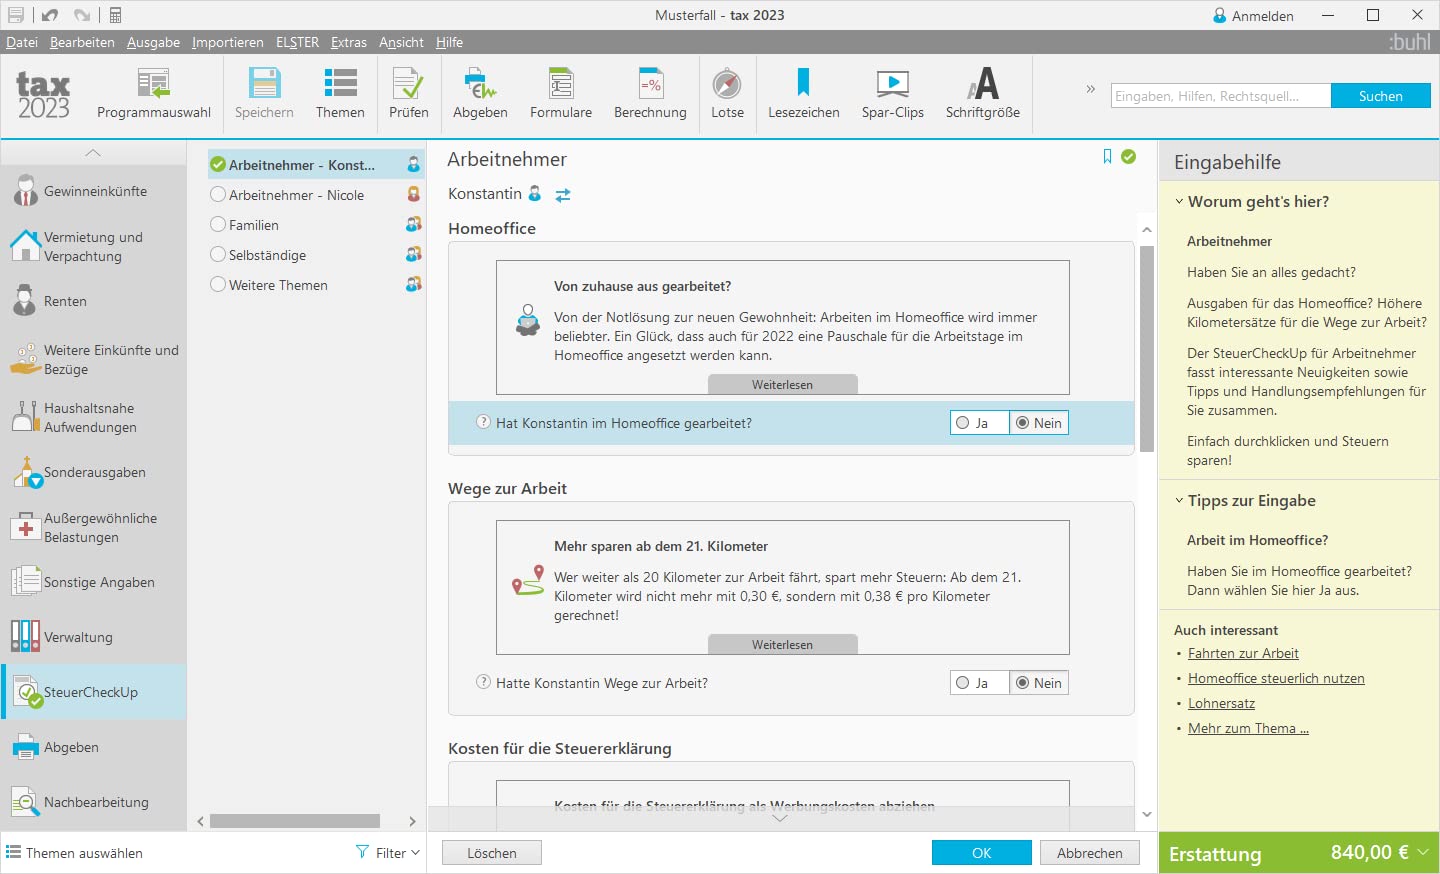Open the Datei menu
The width and height of the screenshot is (1440, 874).
point(22,42)
